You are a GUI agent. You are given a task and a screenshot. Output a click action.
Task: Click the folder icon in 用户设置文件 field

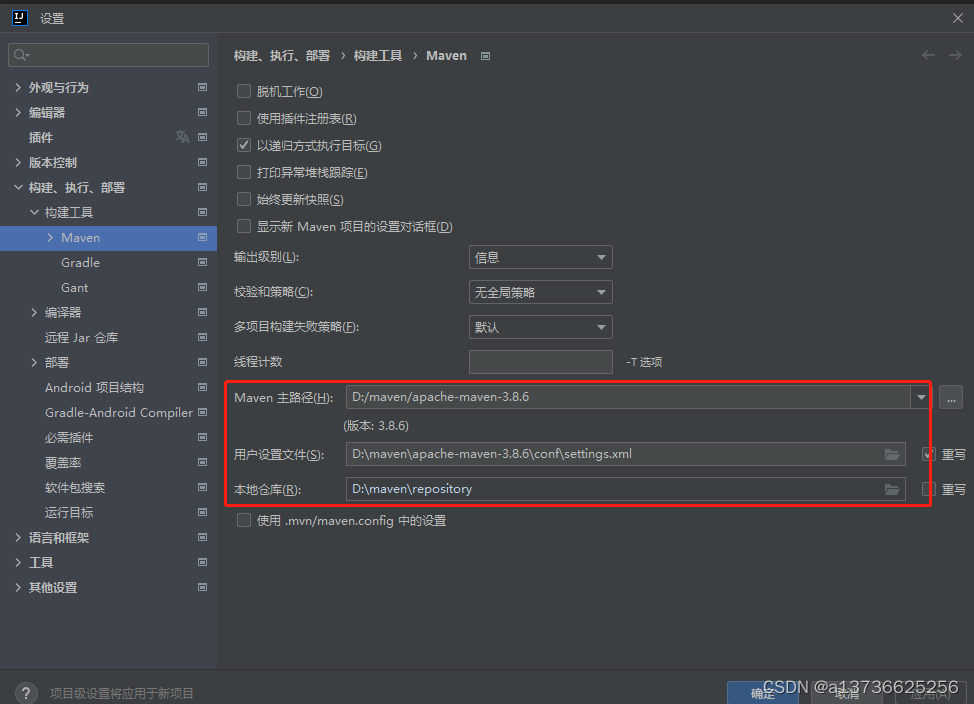click(892, 454)
